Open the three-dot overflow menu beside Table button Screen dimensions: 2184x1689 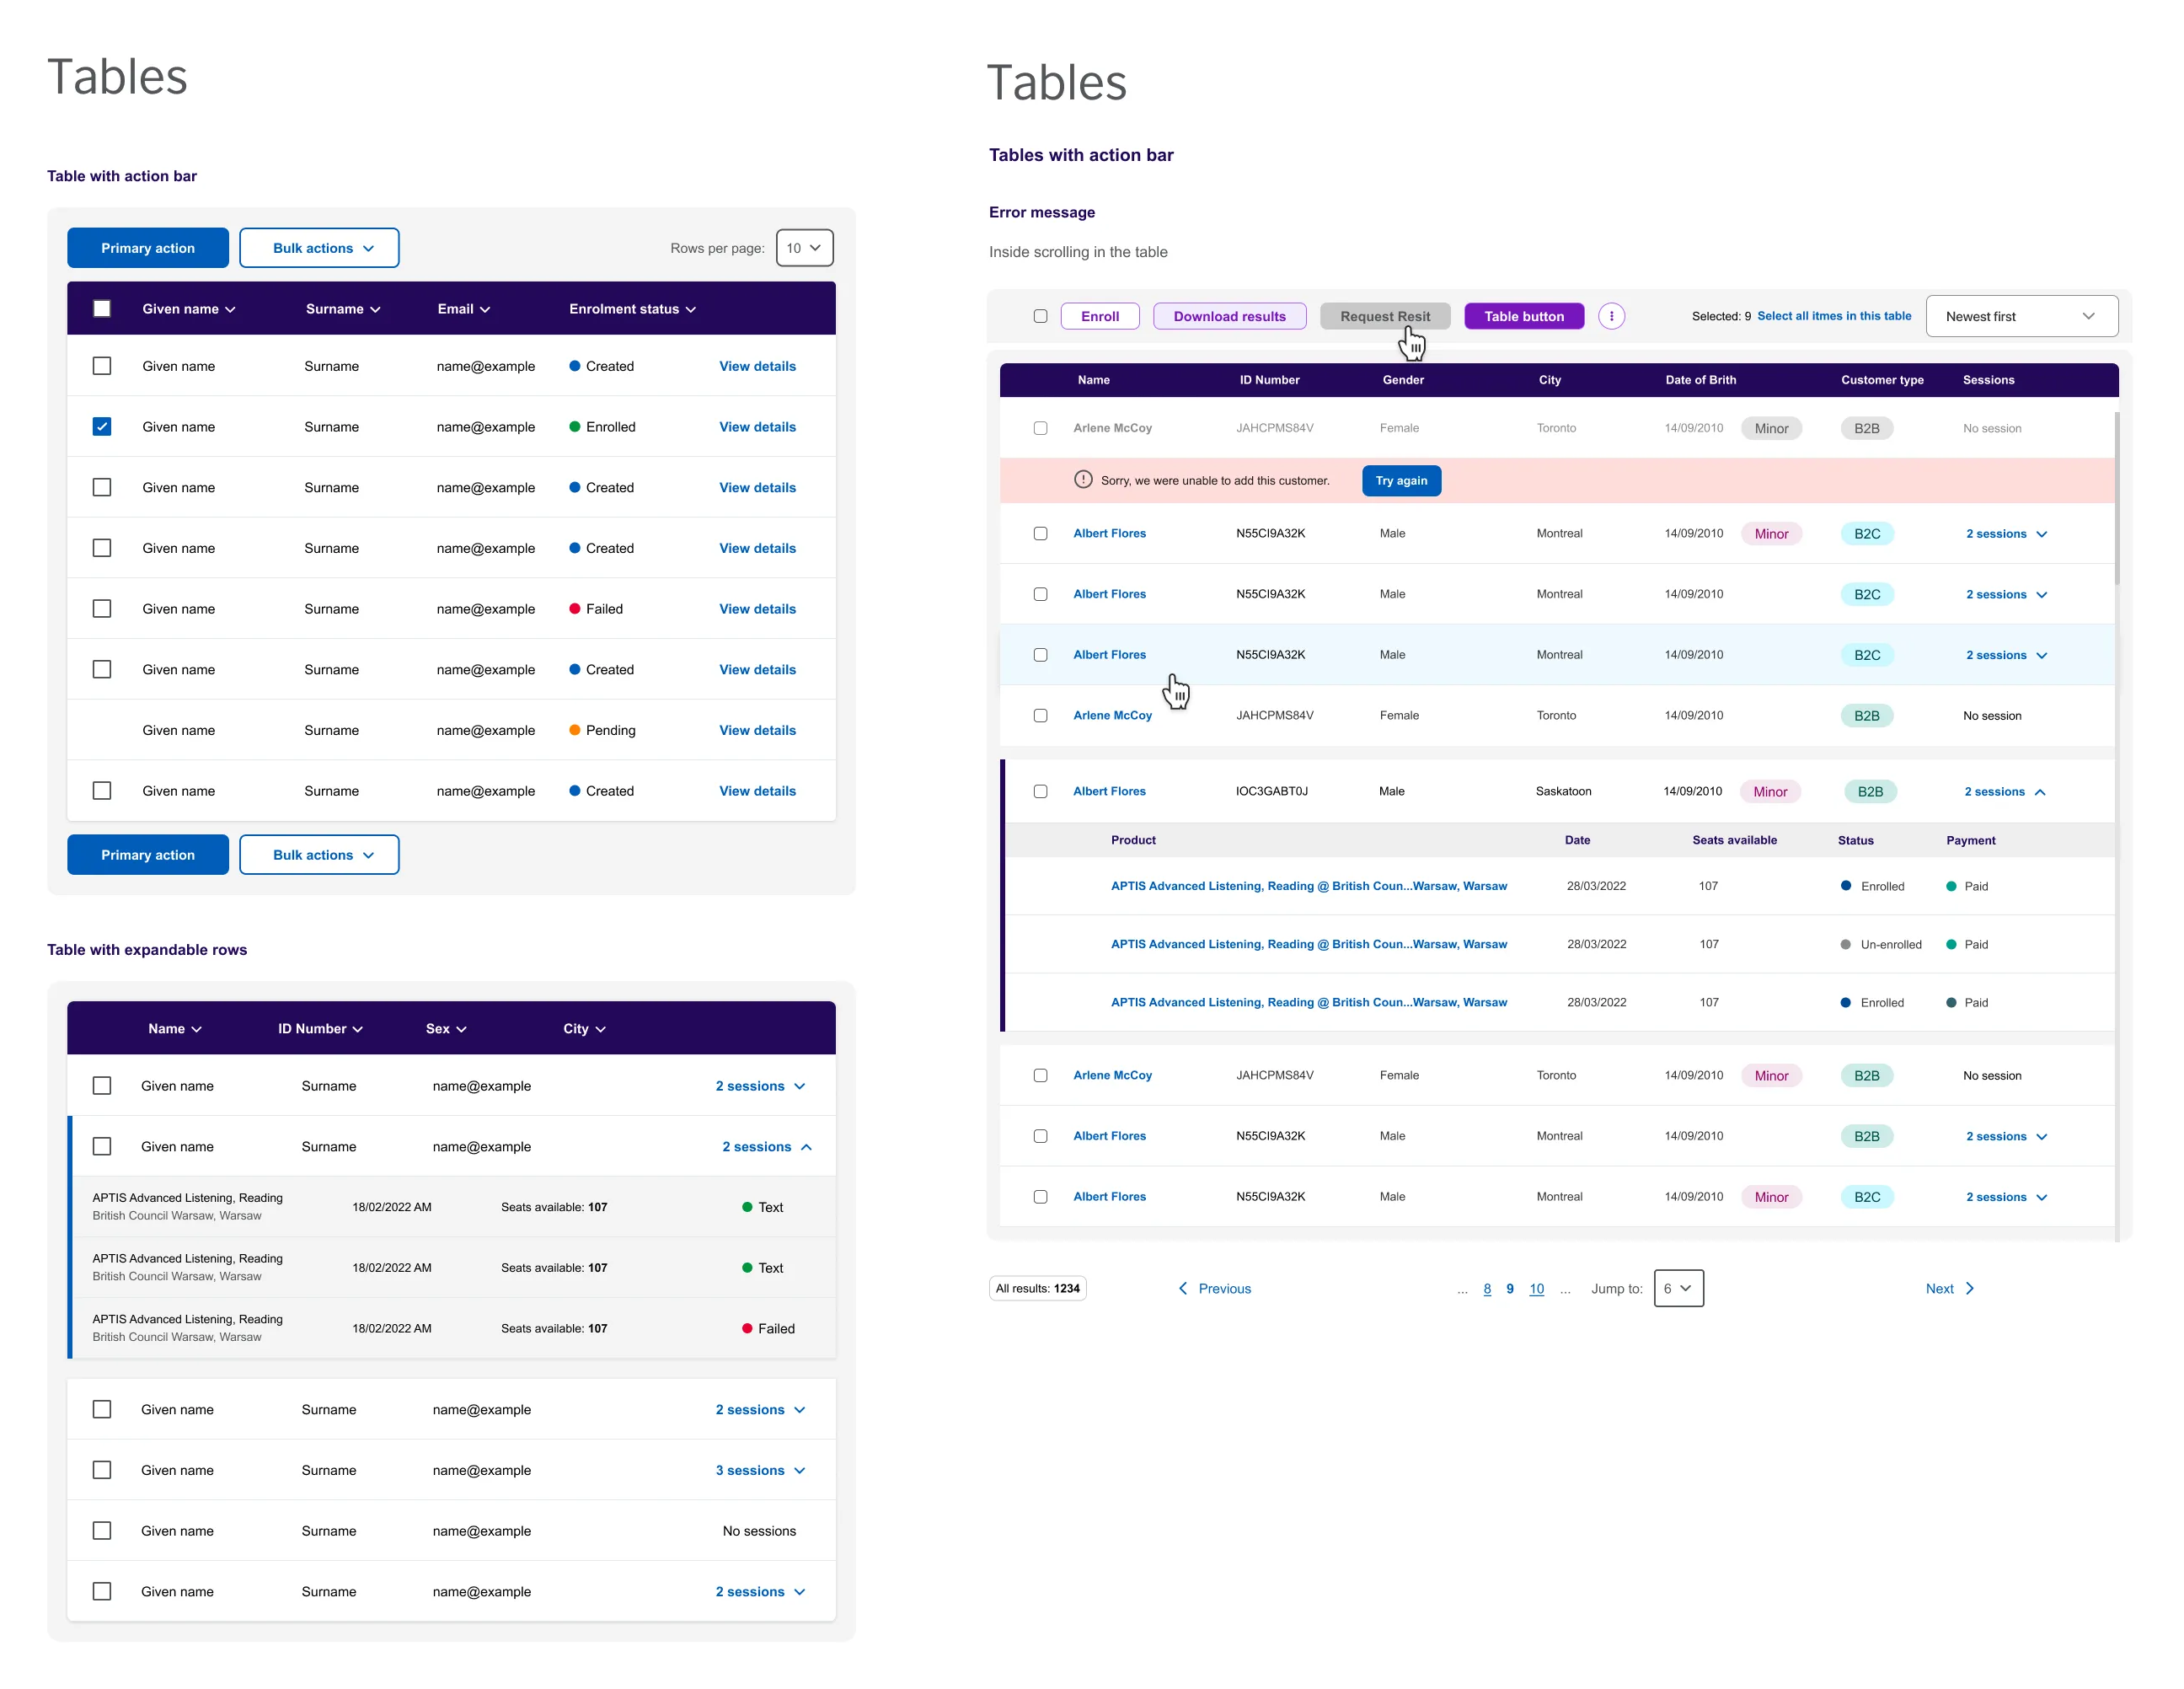tap(1611, 316)
